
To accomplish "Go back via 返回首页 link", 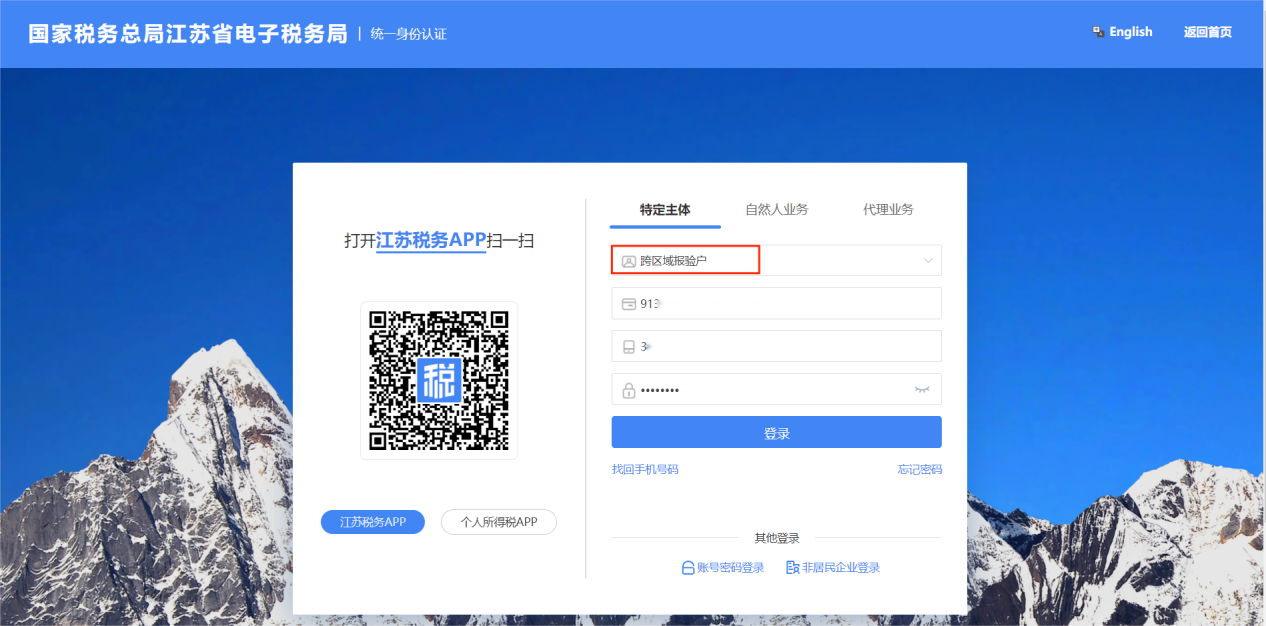I will tap(1207, 32).
